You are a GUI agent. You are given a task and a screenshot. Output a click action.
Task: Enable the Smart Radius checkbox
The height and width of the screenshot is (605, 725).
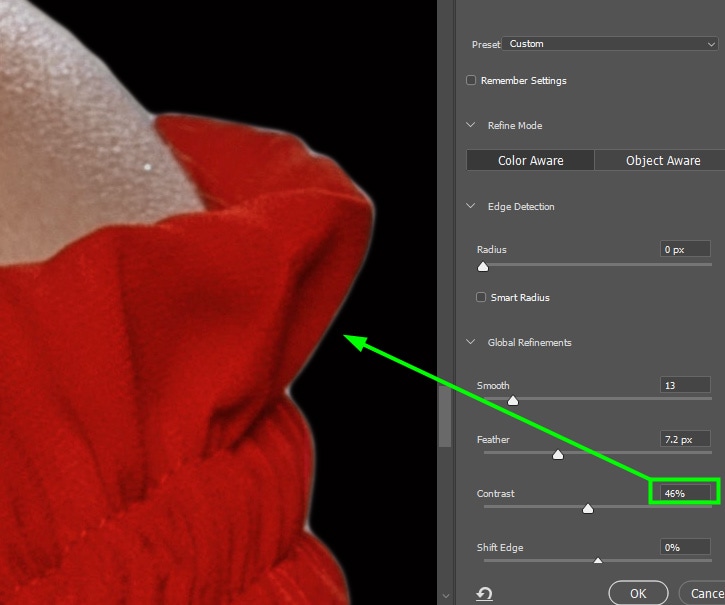[481, 297]
